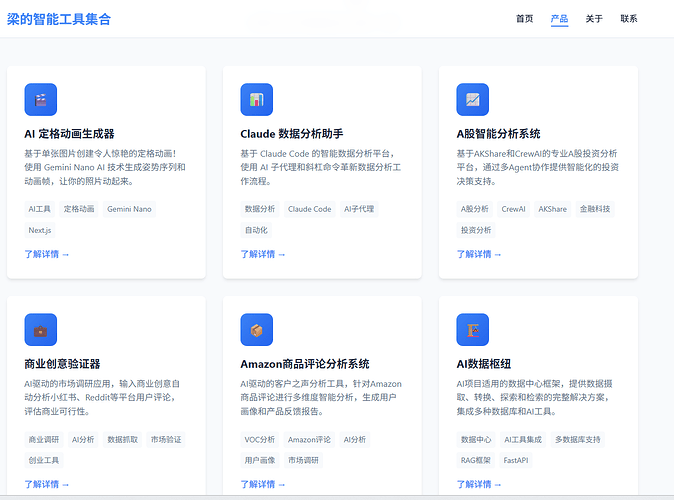Open 了解详情 for AI数据枢纽

(479, 484)
